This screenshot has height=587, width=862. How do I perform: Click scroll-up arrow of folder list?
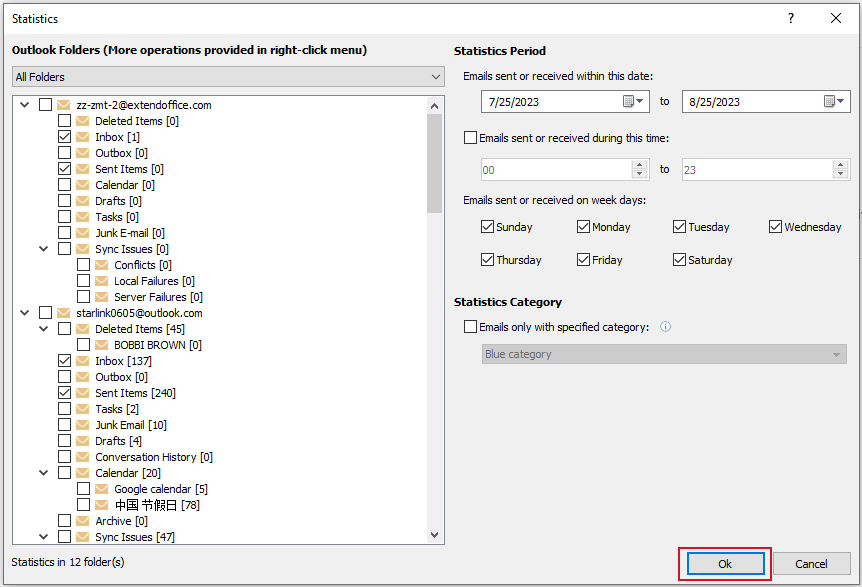(x=434, y=106)
